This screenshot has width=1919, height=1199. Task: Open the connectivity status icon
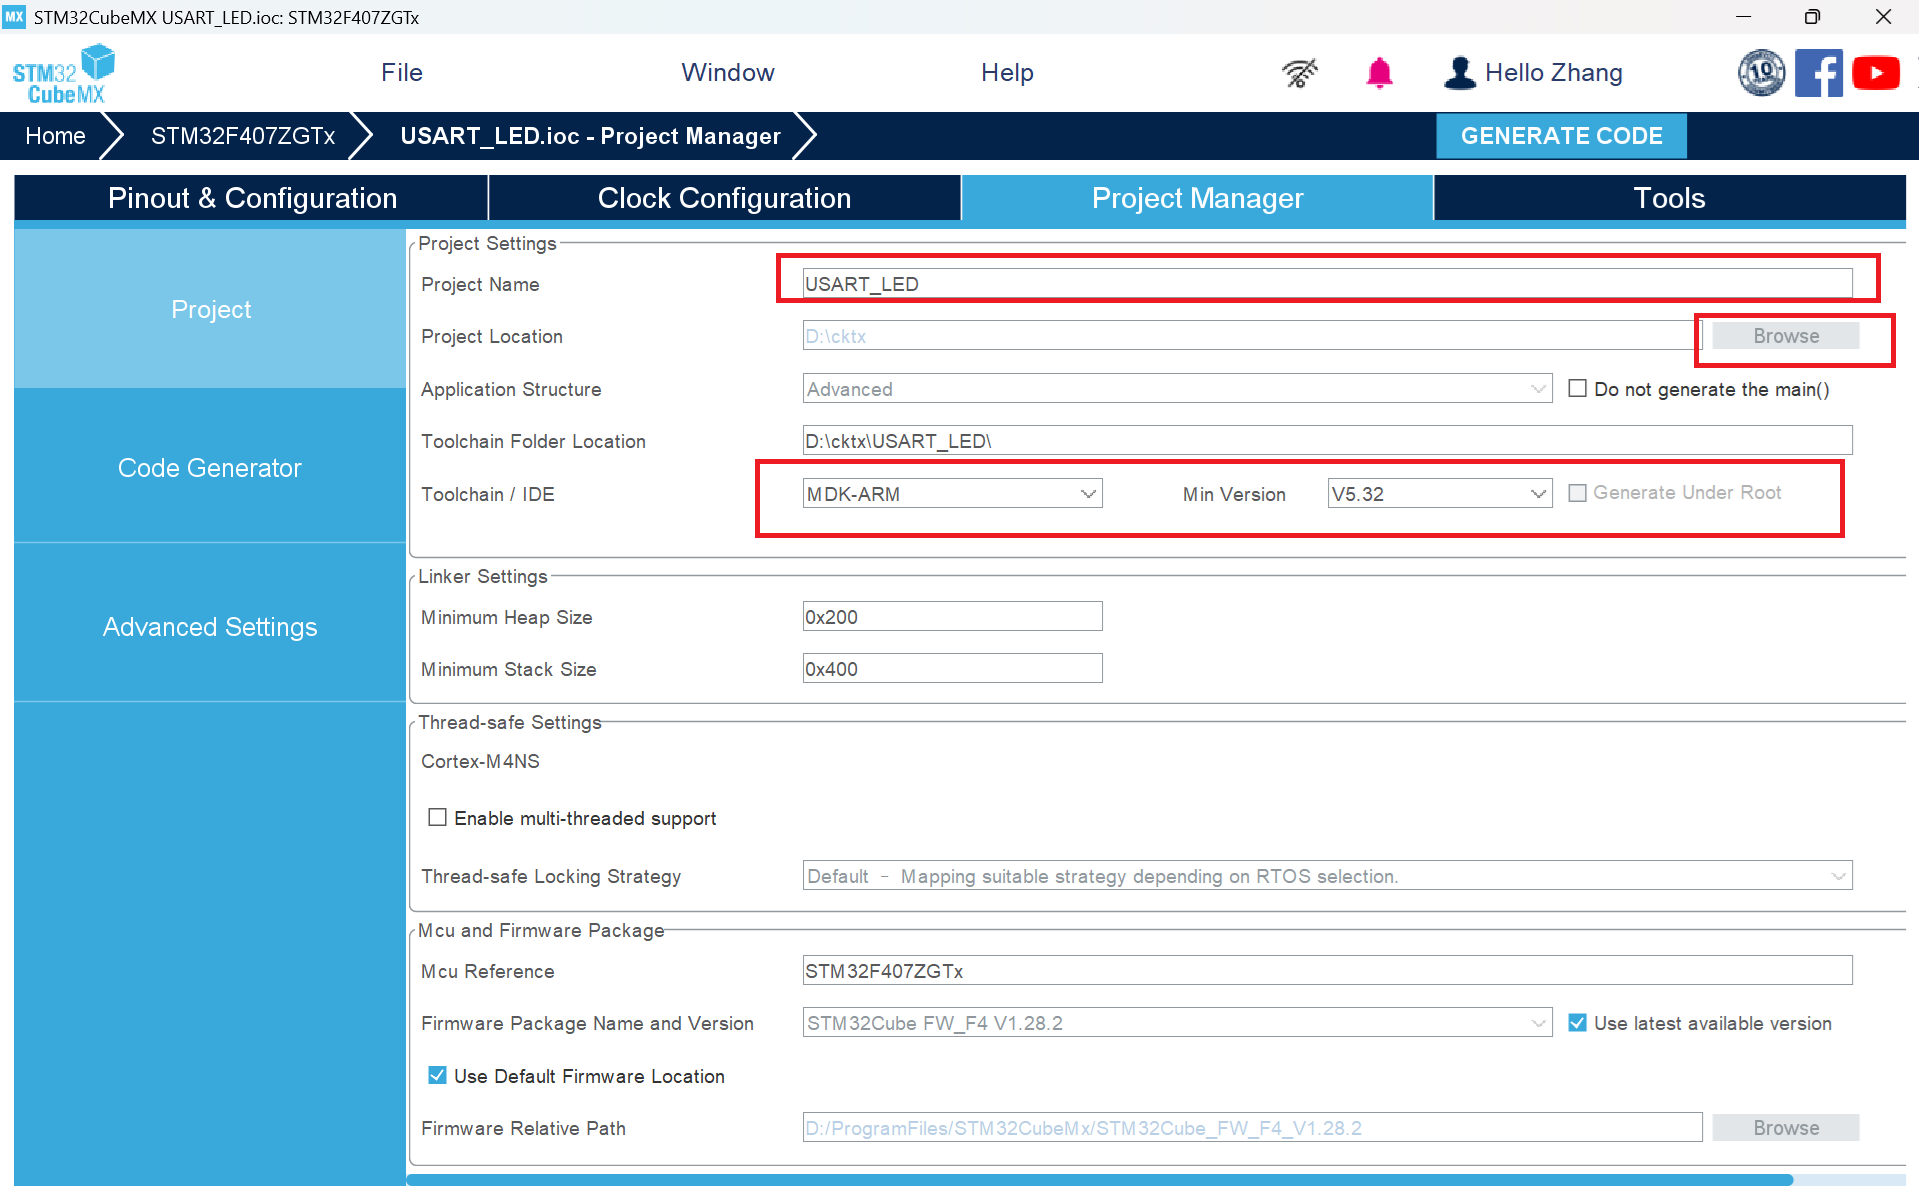[1299, 73]
